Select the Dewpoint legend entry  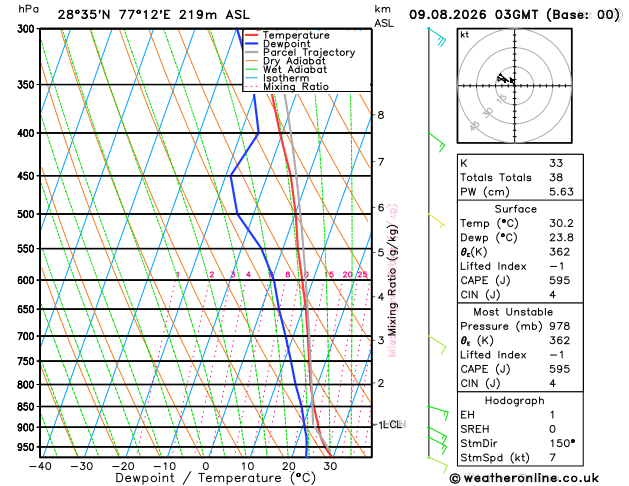pyautogui.click(x=278, y=44)
